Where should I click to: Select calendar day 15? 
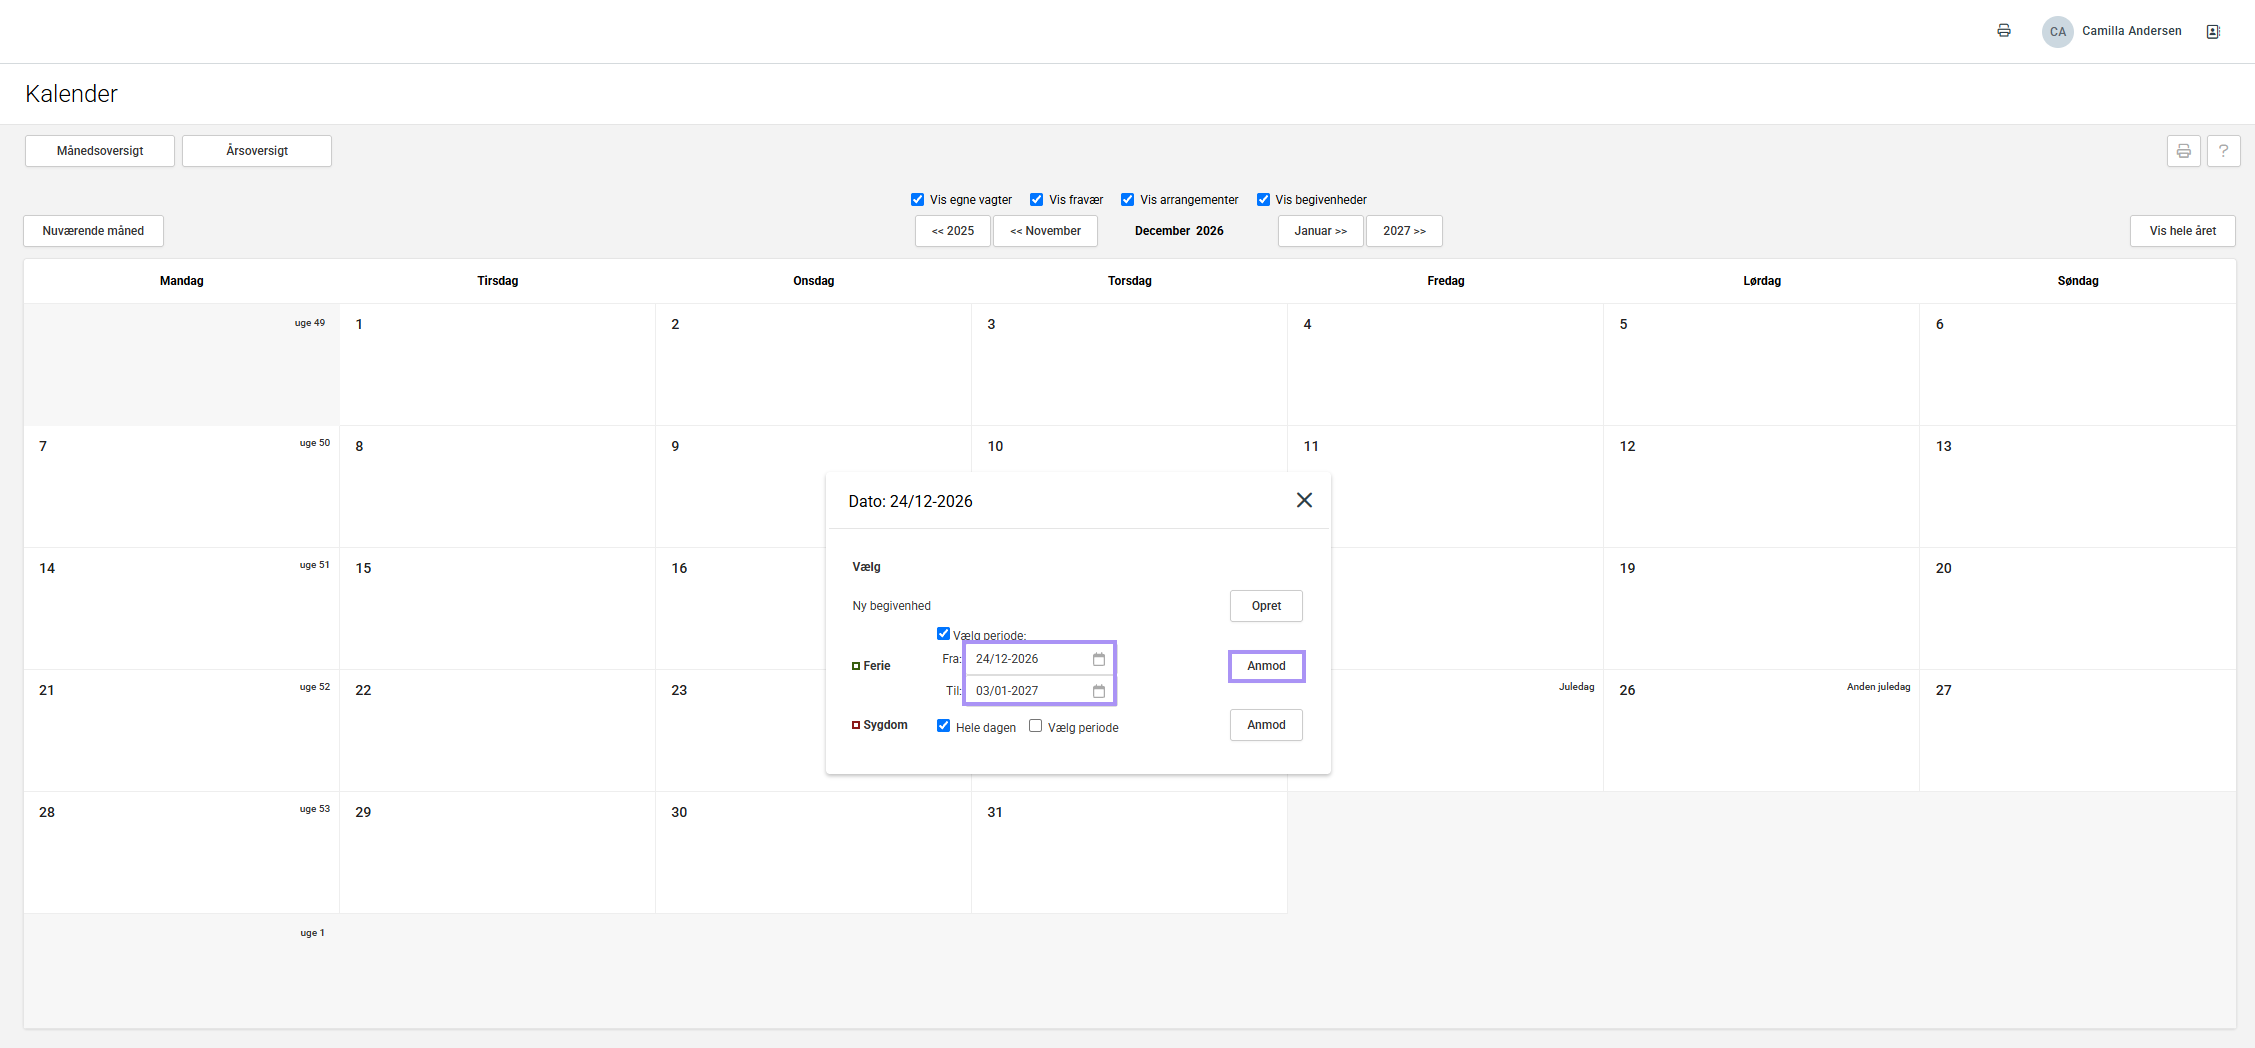click(497, 608)
